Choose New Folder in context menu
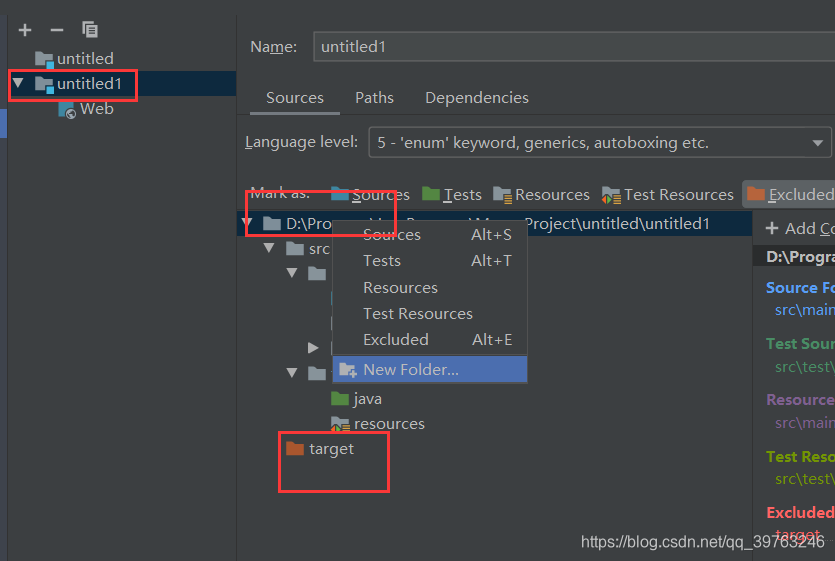835x561 pixels. click(x=430, y=370)
